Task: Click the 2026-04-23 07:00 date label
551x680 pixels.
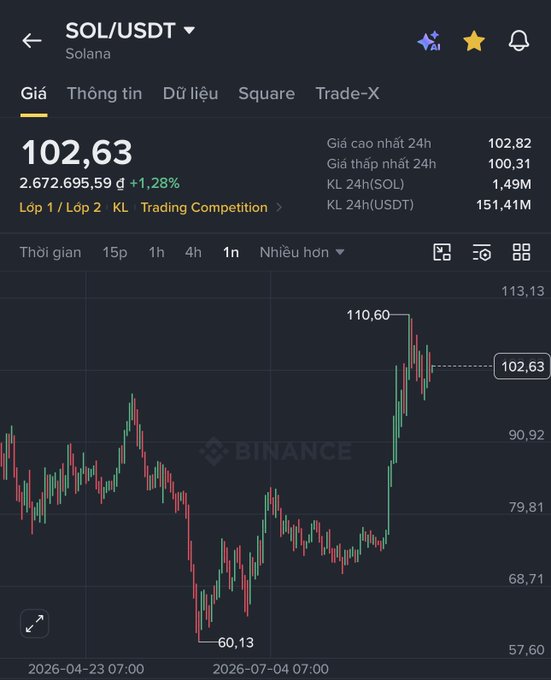Action: [x=86, y=669]
